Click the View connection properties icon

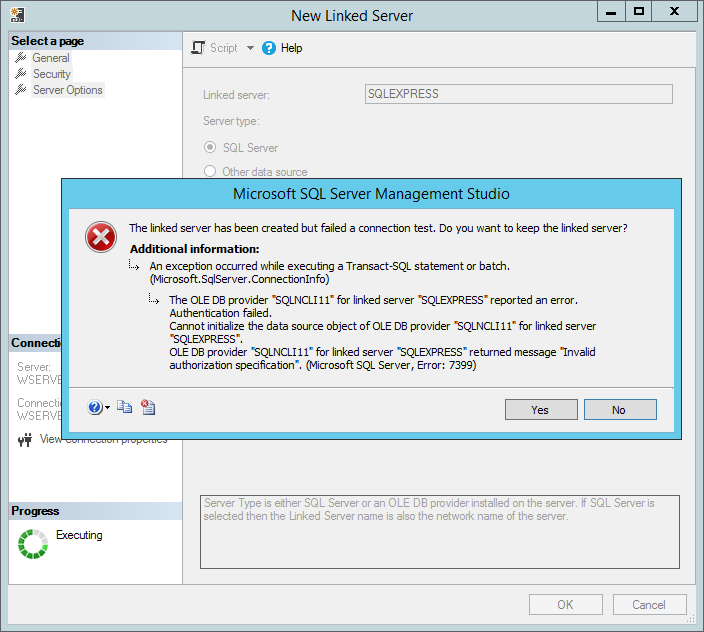[25, 439]
